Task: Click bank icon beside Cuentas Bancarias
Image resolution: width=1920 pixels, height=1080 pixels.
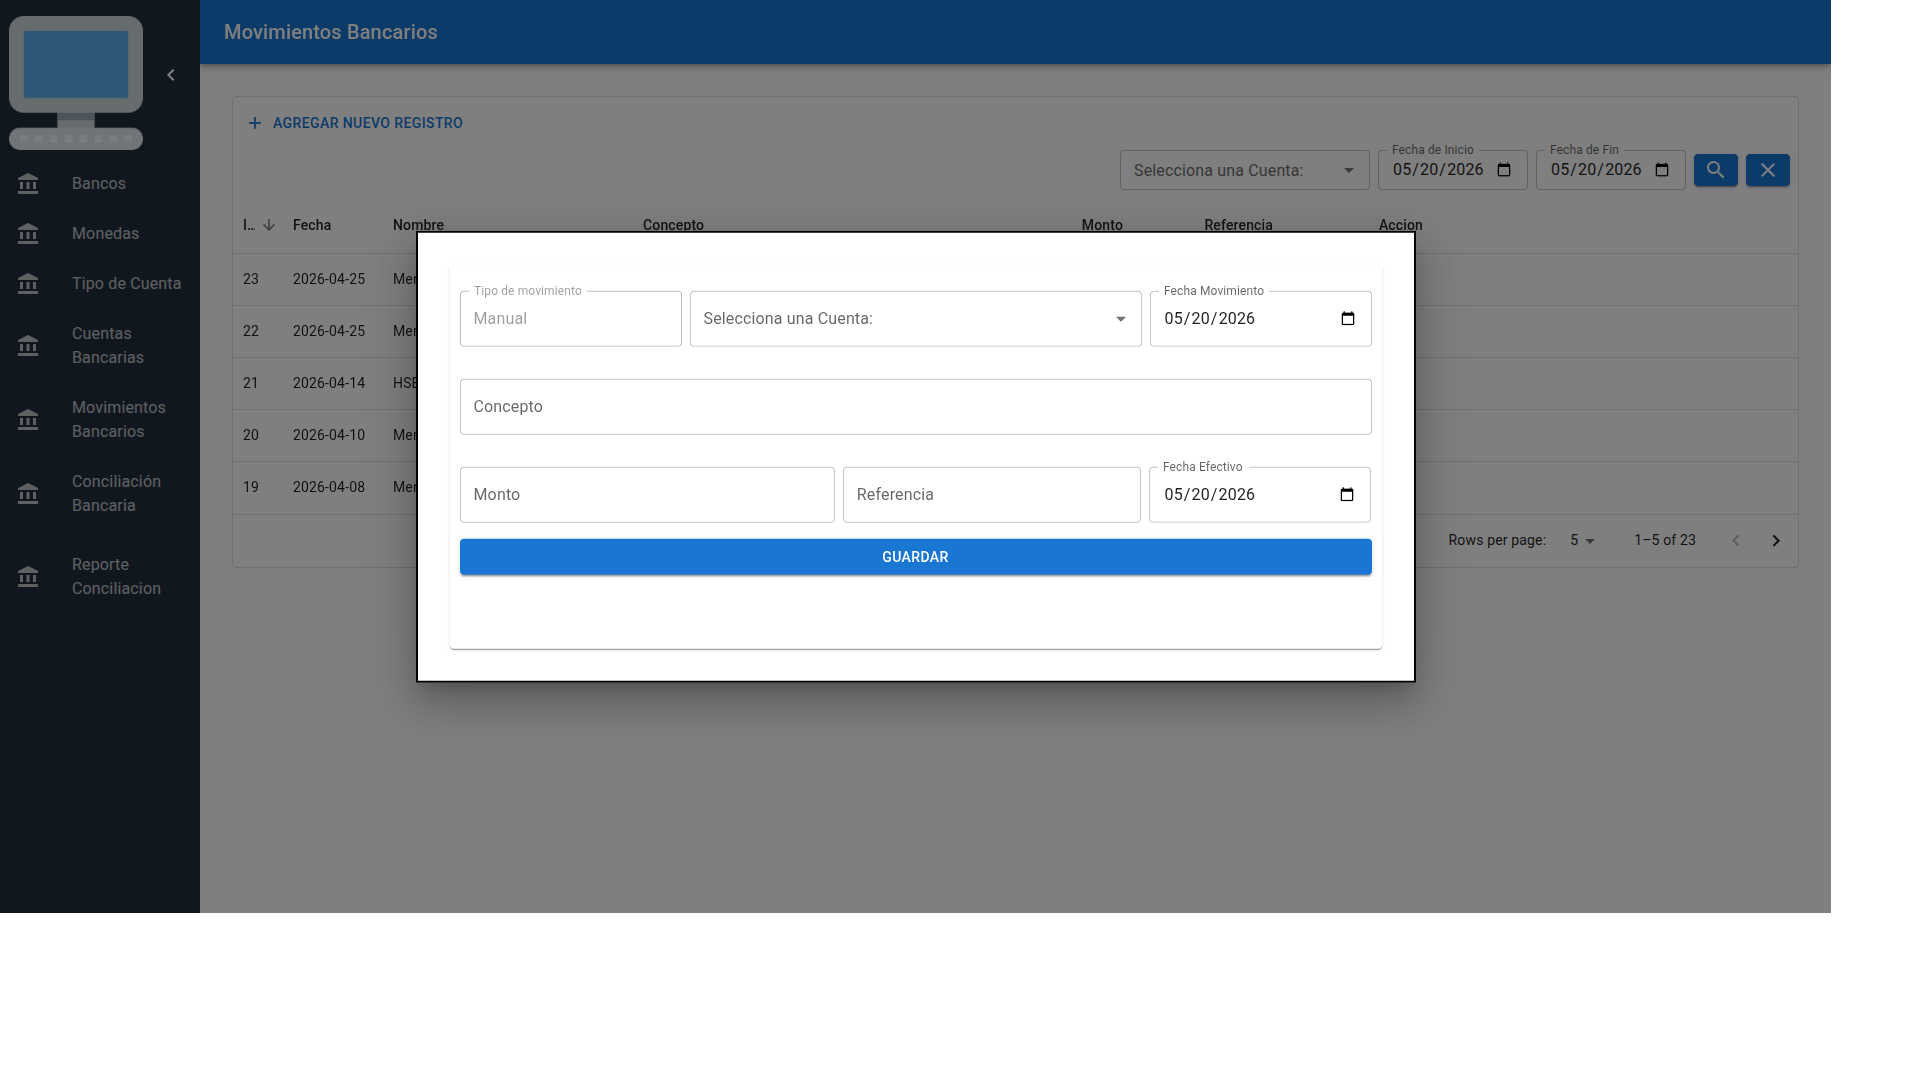Action: (x=28, y=346)
